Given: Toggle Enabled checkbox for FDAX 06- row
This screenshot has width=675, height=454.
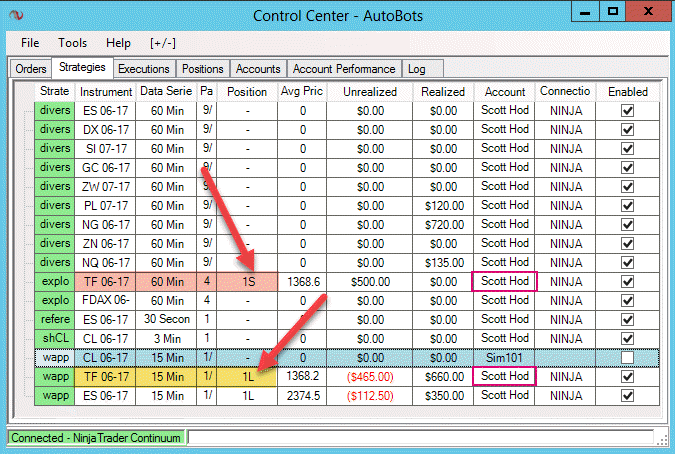Looking at the screenshot, I should (627, 301).
